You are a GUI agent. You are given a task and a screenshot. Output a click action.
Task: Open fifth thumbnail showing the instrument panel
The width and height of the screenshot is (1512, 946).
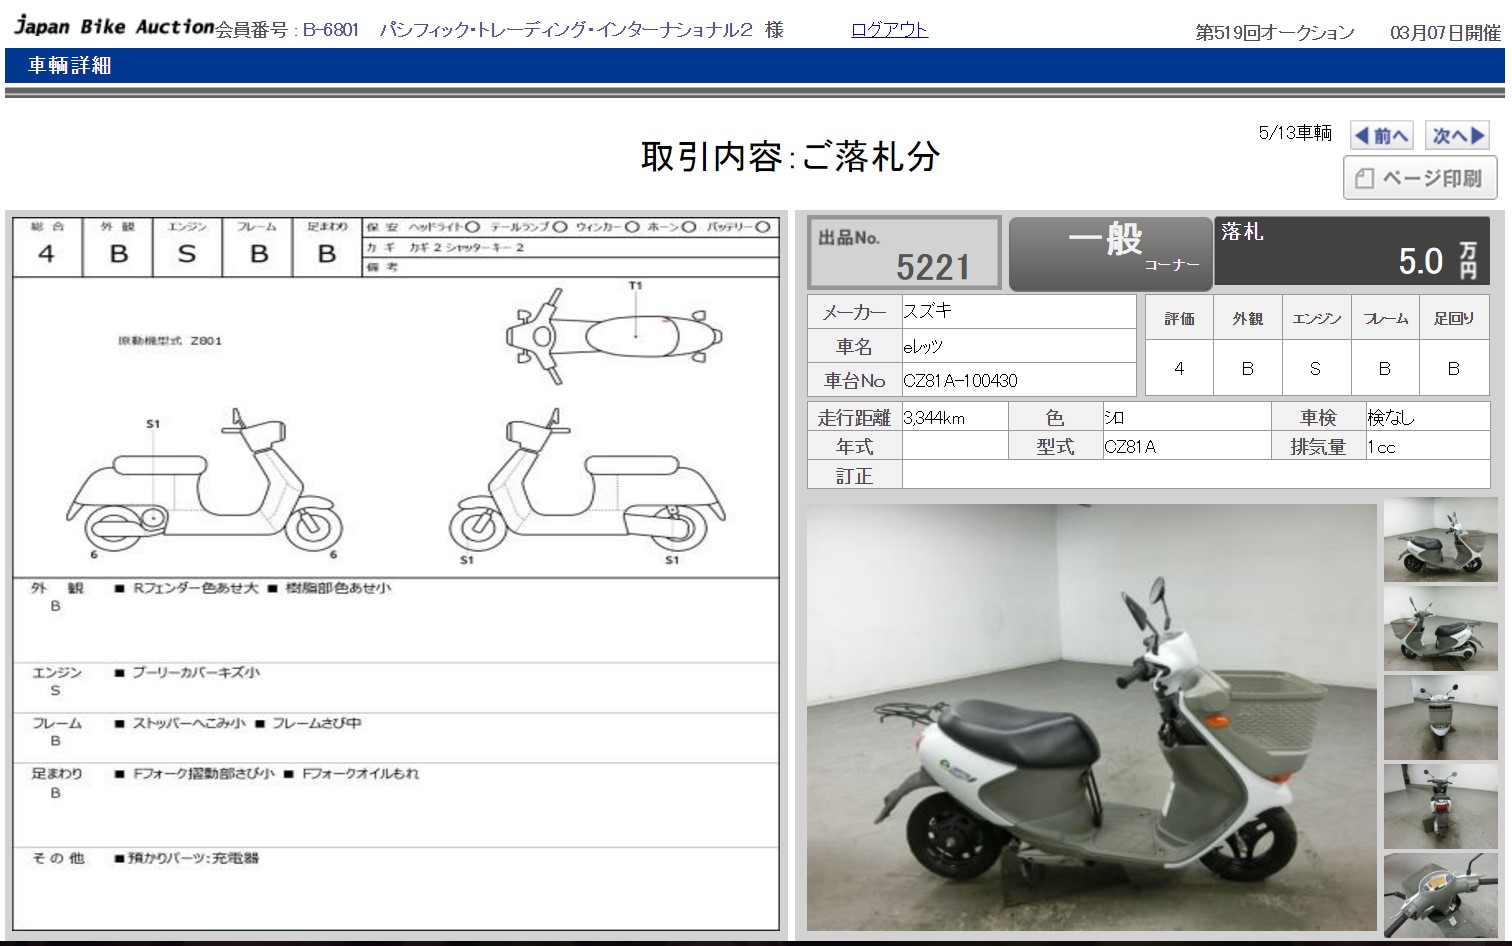[x=1440, y=894]
